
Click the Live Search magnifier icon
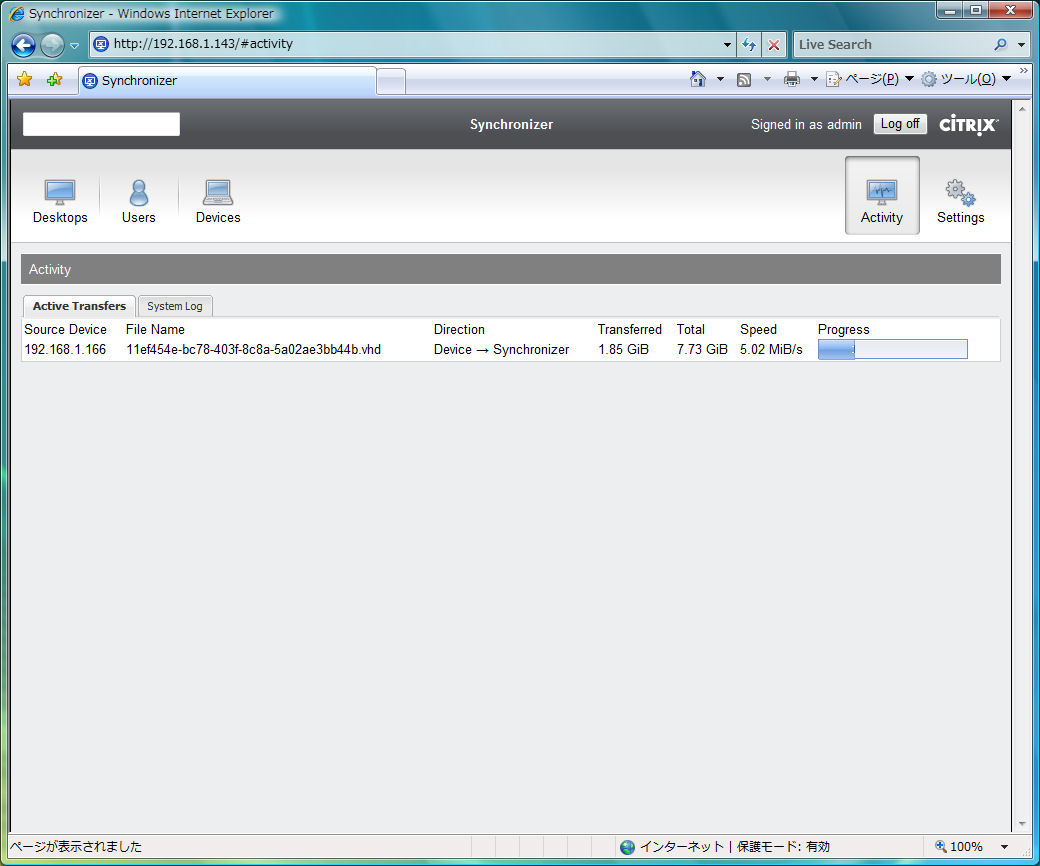[1000, 44]
